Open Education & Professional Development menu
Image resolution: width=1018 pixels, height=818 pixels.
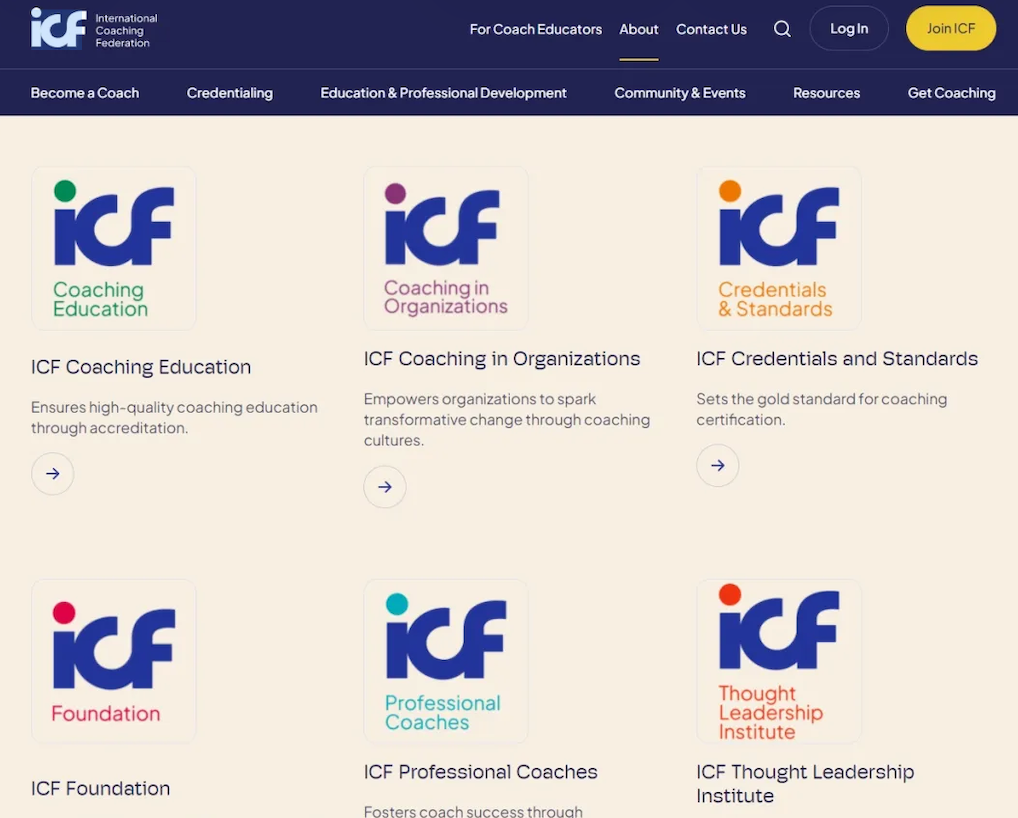(443, 93)
